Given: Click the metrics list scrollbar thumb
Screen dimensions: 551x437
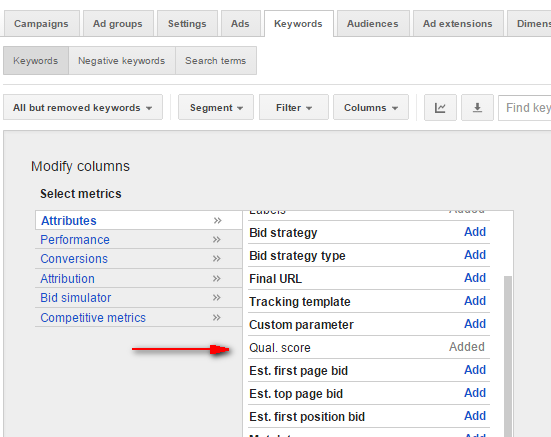Looking at the screenshot, I should [508, 356].
